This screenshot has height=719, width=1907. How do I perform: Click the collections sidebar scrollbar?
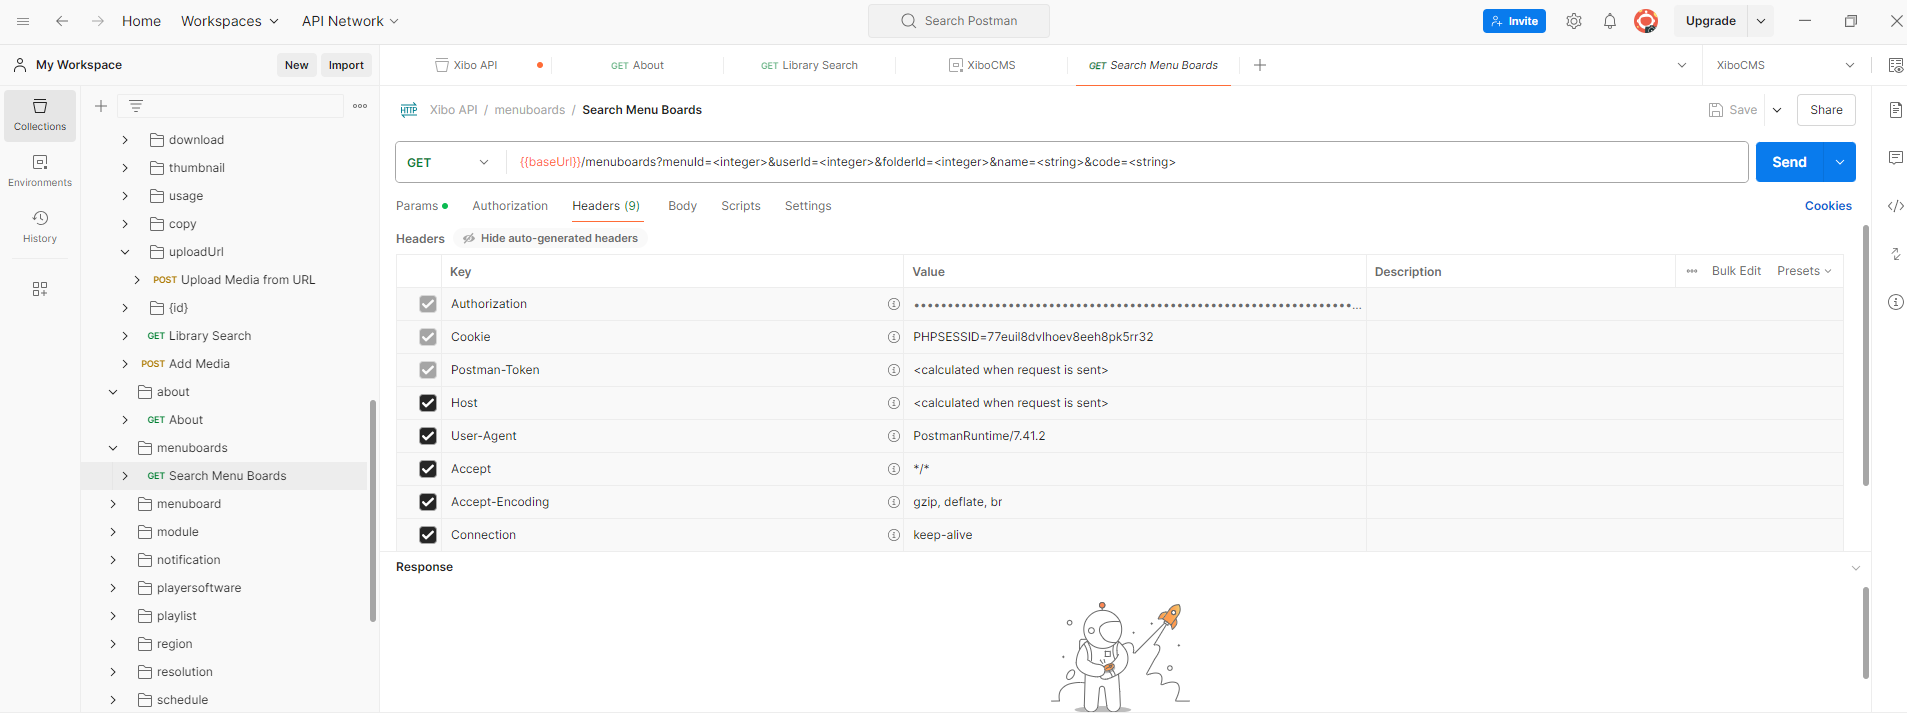[x=373, y=510]
